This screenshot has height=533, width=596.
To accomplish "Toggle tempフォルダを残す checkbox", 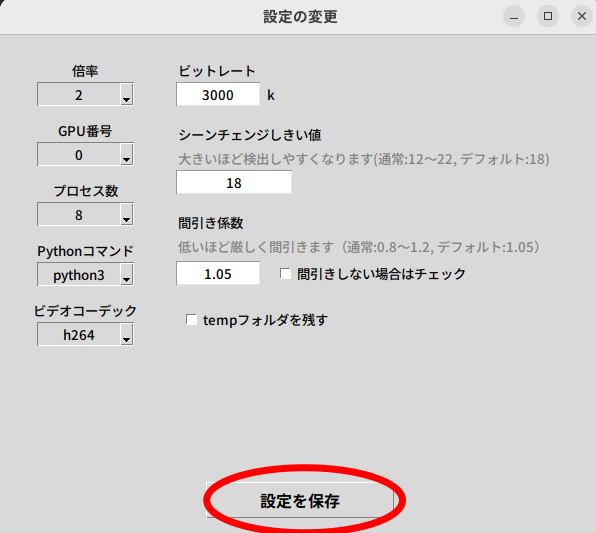I will [x=191, y=320].
